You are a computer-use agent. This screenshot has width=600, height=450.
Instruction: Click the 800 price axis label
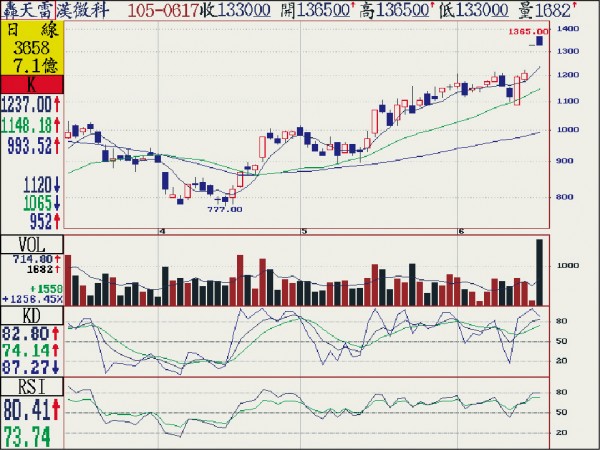[x=564, y=197]
